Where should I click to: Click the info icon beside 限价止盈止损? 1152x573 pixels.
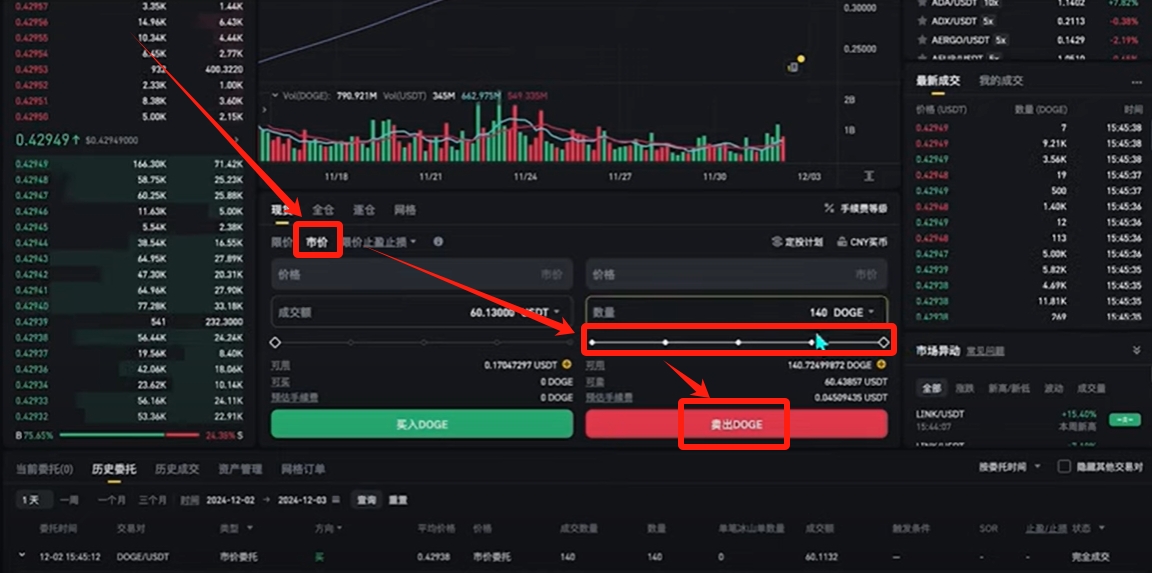438,242
